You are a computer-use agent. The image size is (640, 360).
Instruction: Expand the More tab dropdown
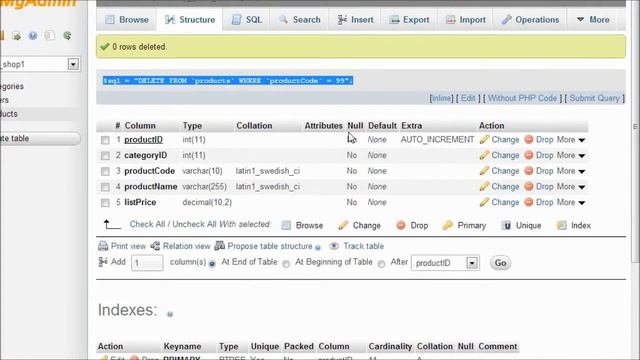pos(593,20)
